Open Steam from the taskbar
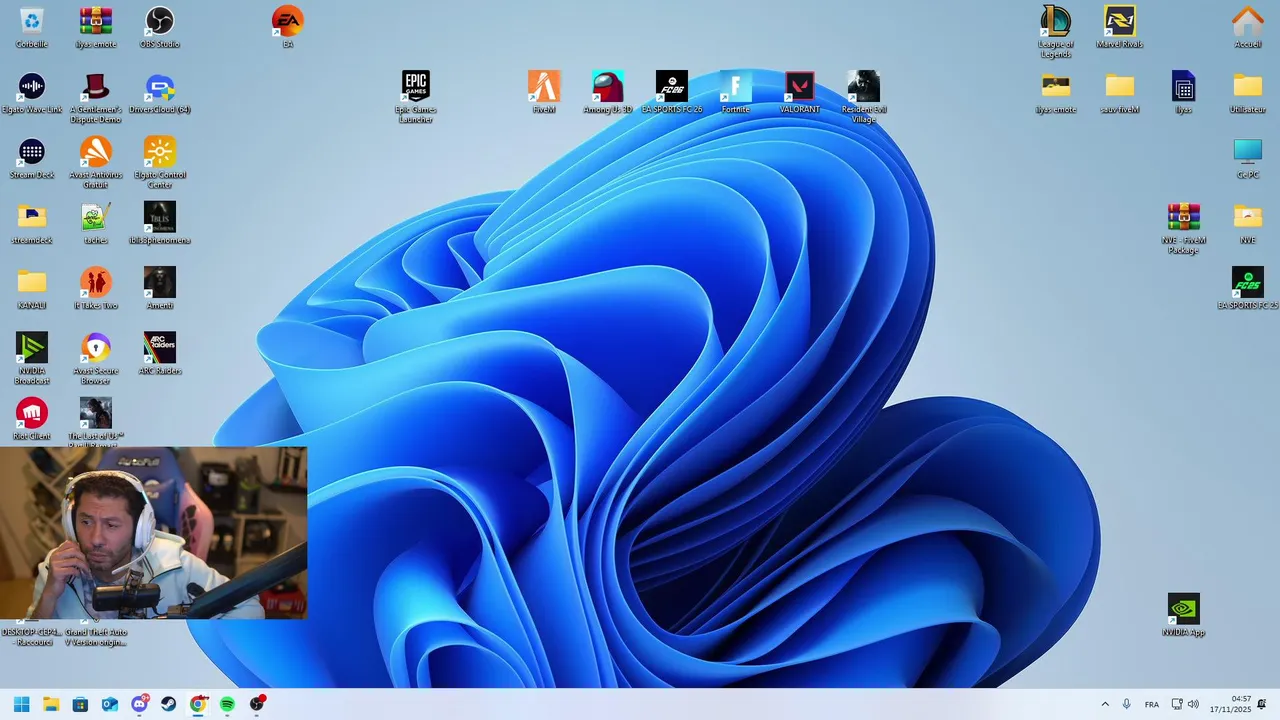 tap(169, 704)
